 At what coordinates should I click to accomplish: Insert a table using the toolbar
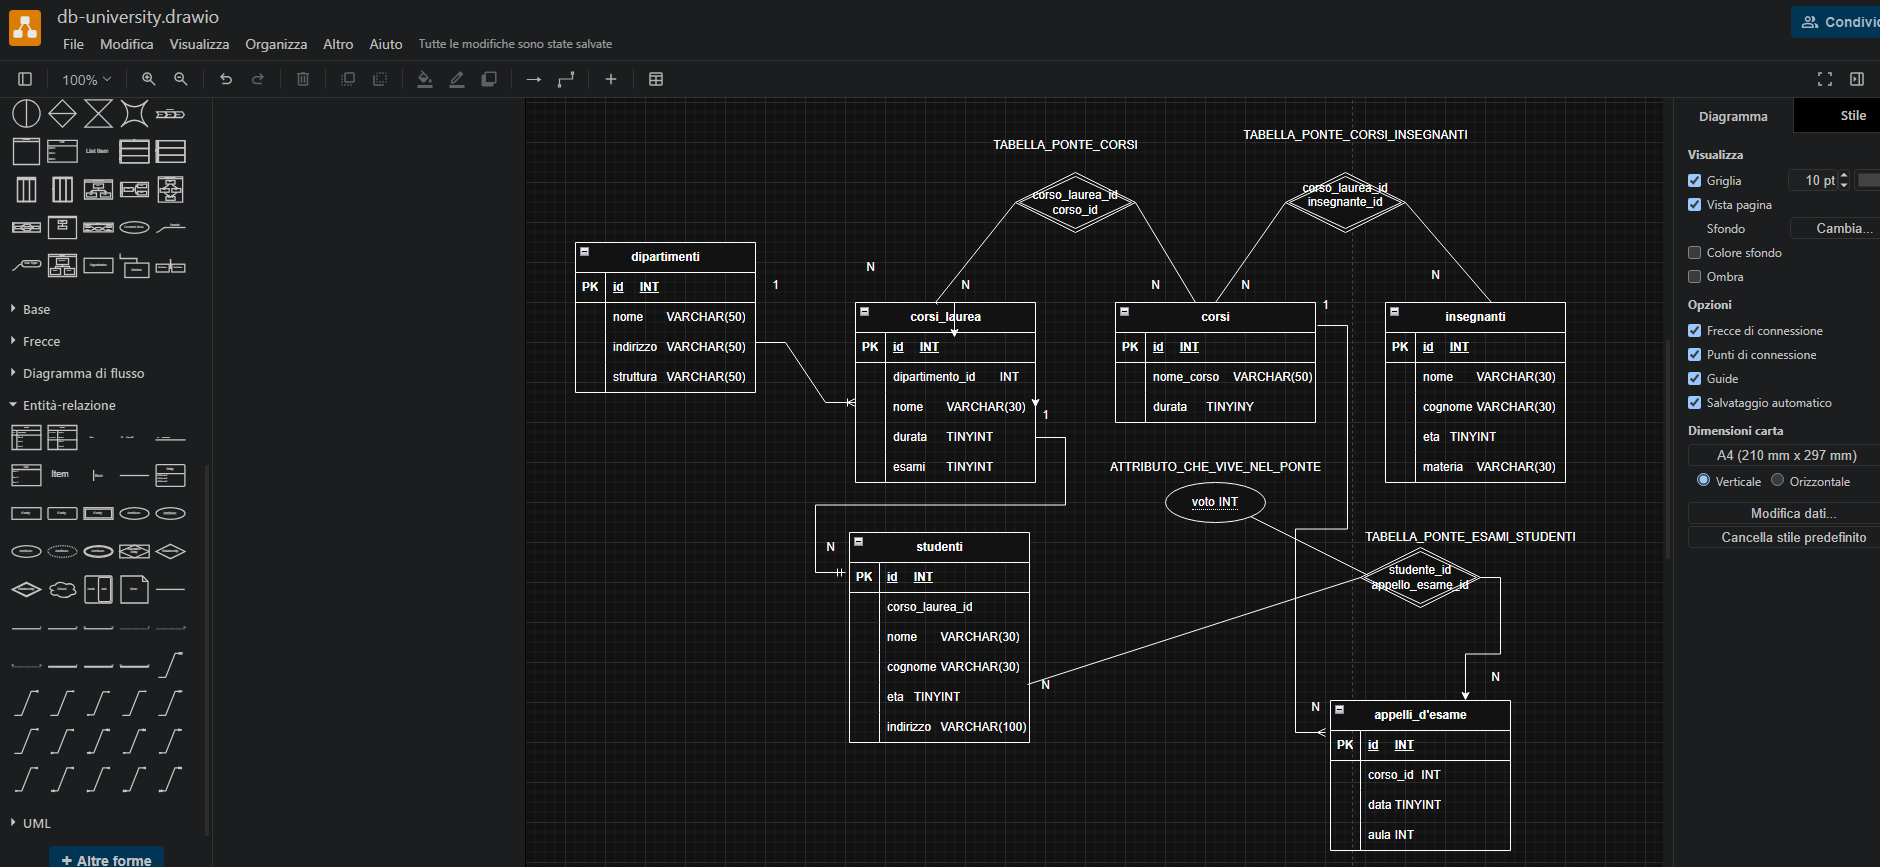656,79
